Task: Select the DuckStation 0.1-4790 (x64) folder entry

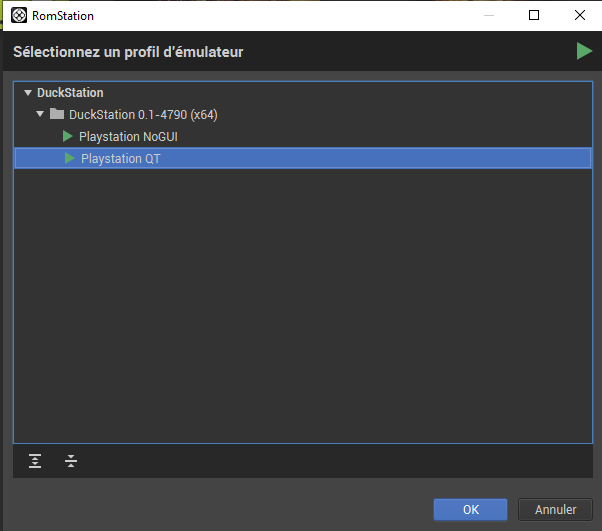Action: point(143,114)
